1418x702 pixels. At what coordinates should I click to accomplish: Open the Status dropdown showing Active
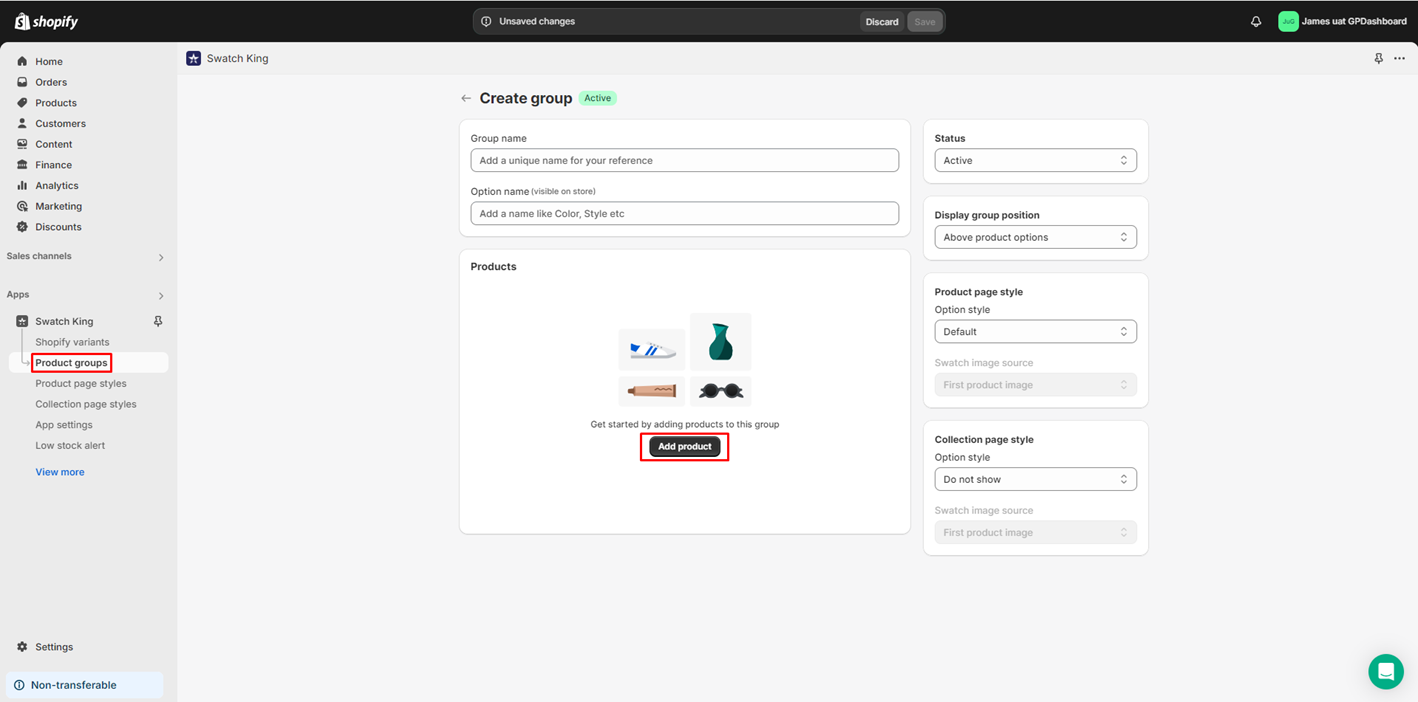coord(1035,160)
